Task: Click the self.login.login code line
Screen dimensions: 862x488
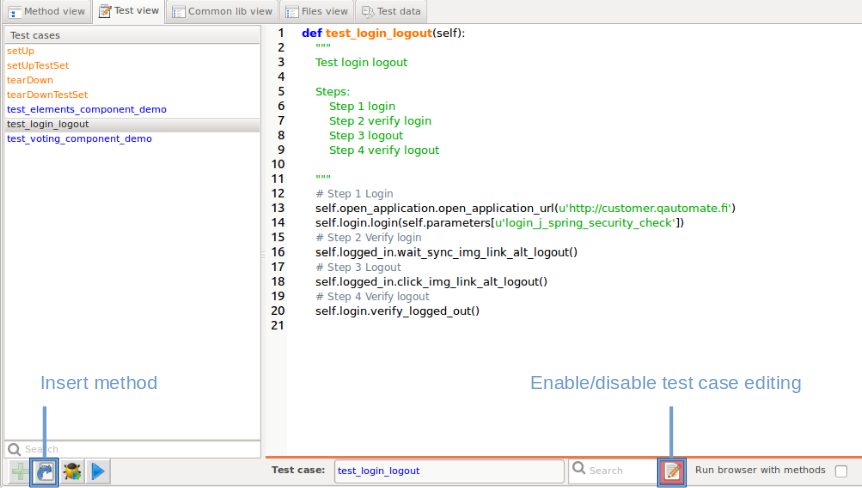Action: (499, 223)
